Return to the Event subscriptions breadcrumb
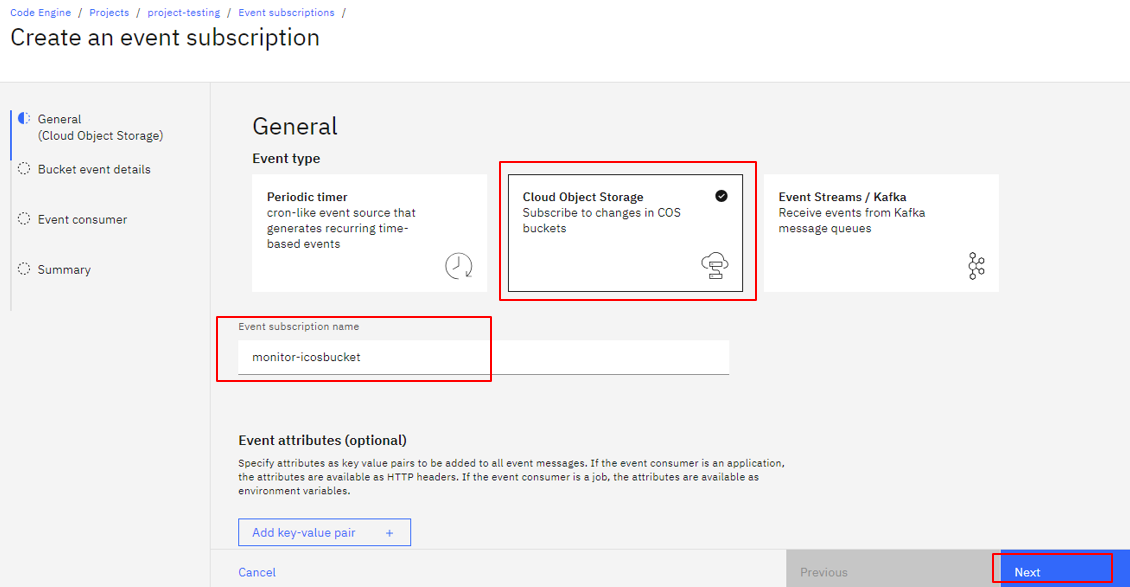 pos(286,13)
